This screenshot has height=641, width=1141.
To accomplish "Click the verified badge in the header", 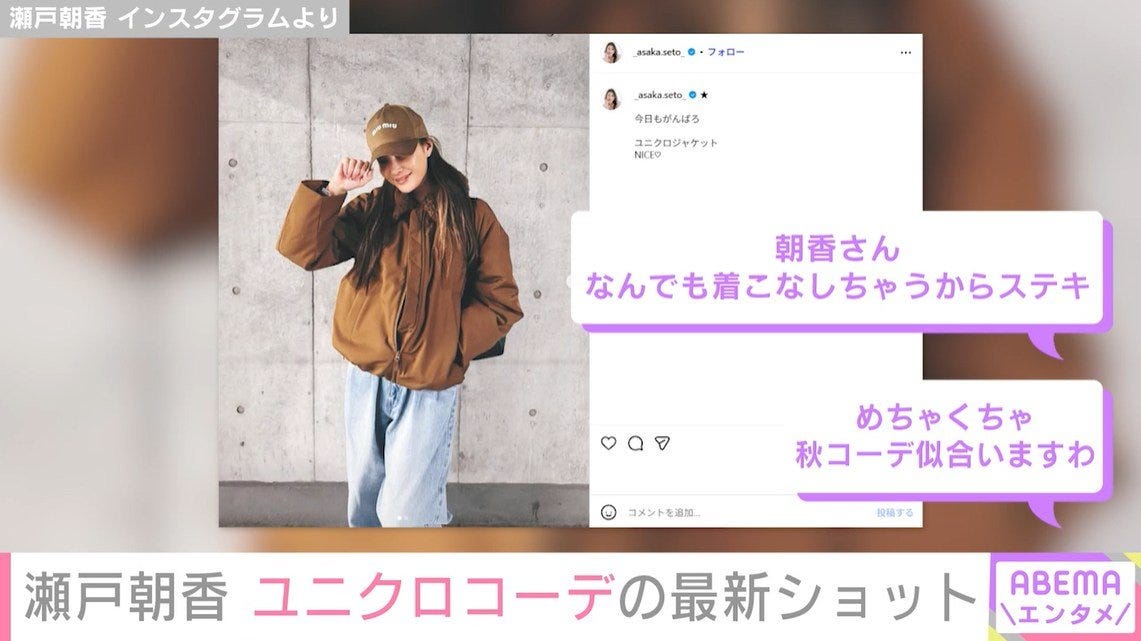I will [691, 52].
